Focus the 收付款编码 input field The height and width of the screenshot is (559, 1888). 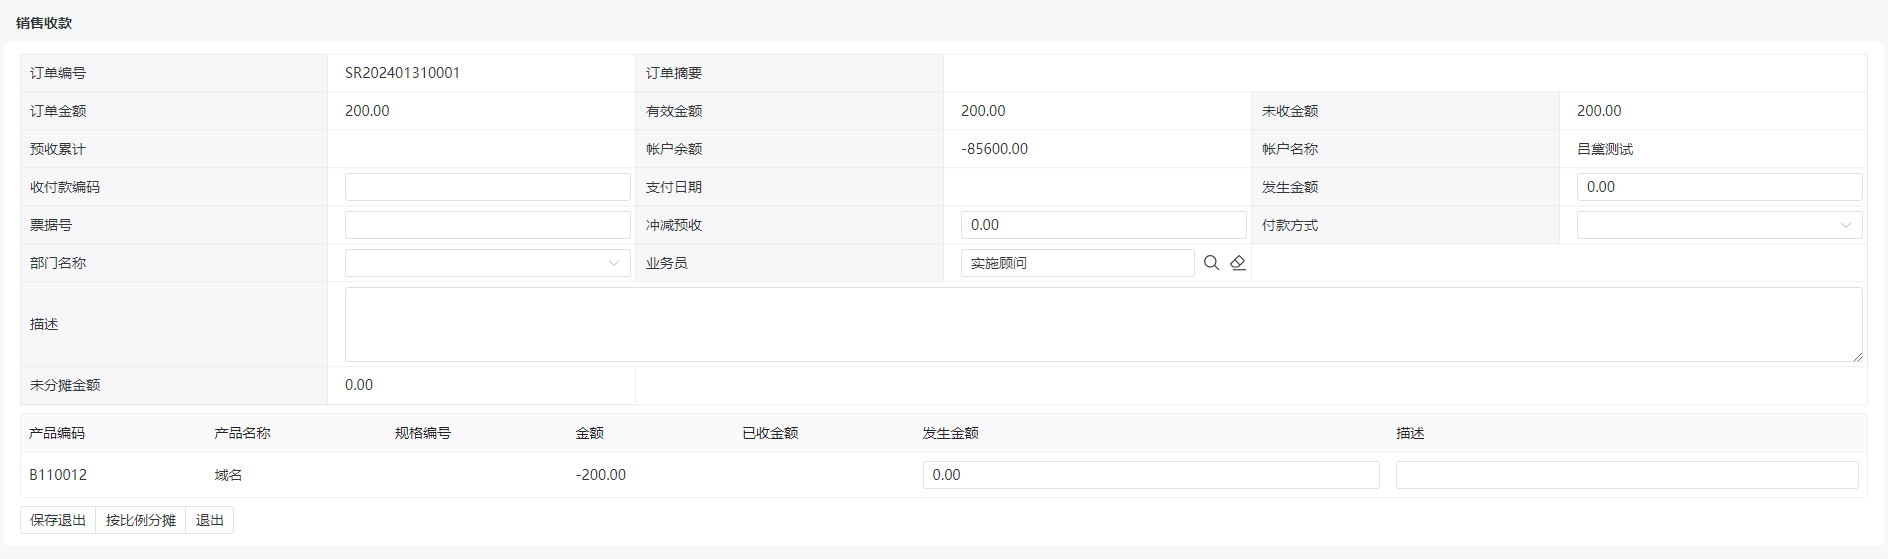pos(487,187)
